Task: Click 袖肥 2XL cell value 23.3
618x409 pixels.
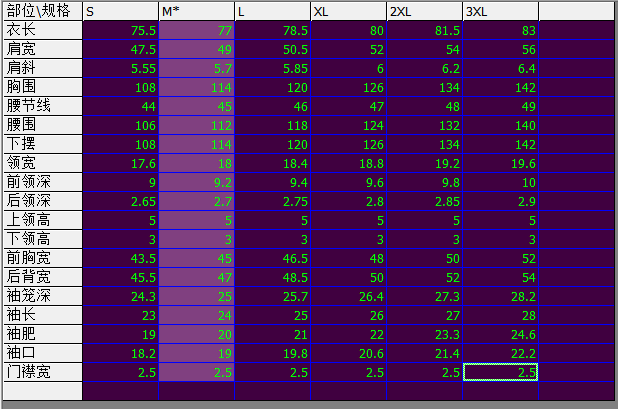Action: pos(425,334)
